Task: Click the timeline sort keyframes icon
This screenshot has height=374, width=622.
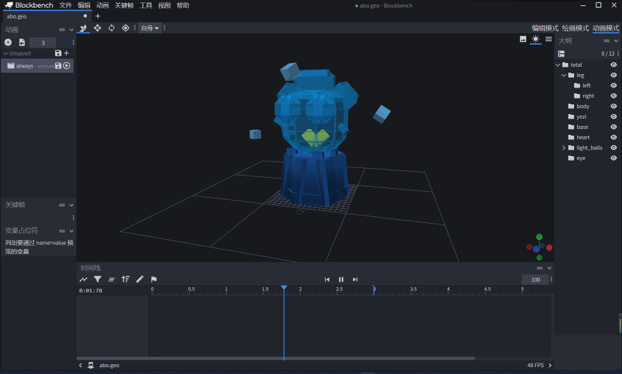Action: [x=125, y=279]
